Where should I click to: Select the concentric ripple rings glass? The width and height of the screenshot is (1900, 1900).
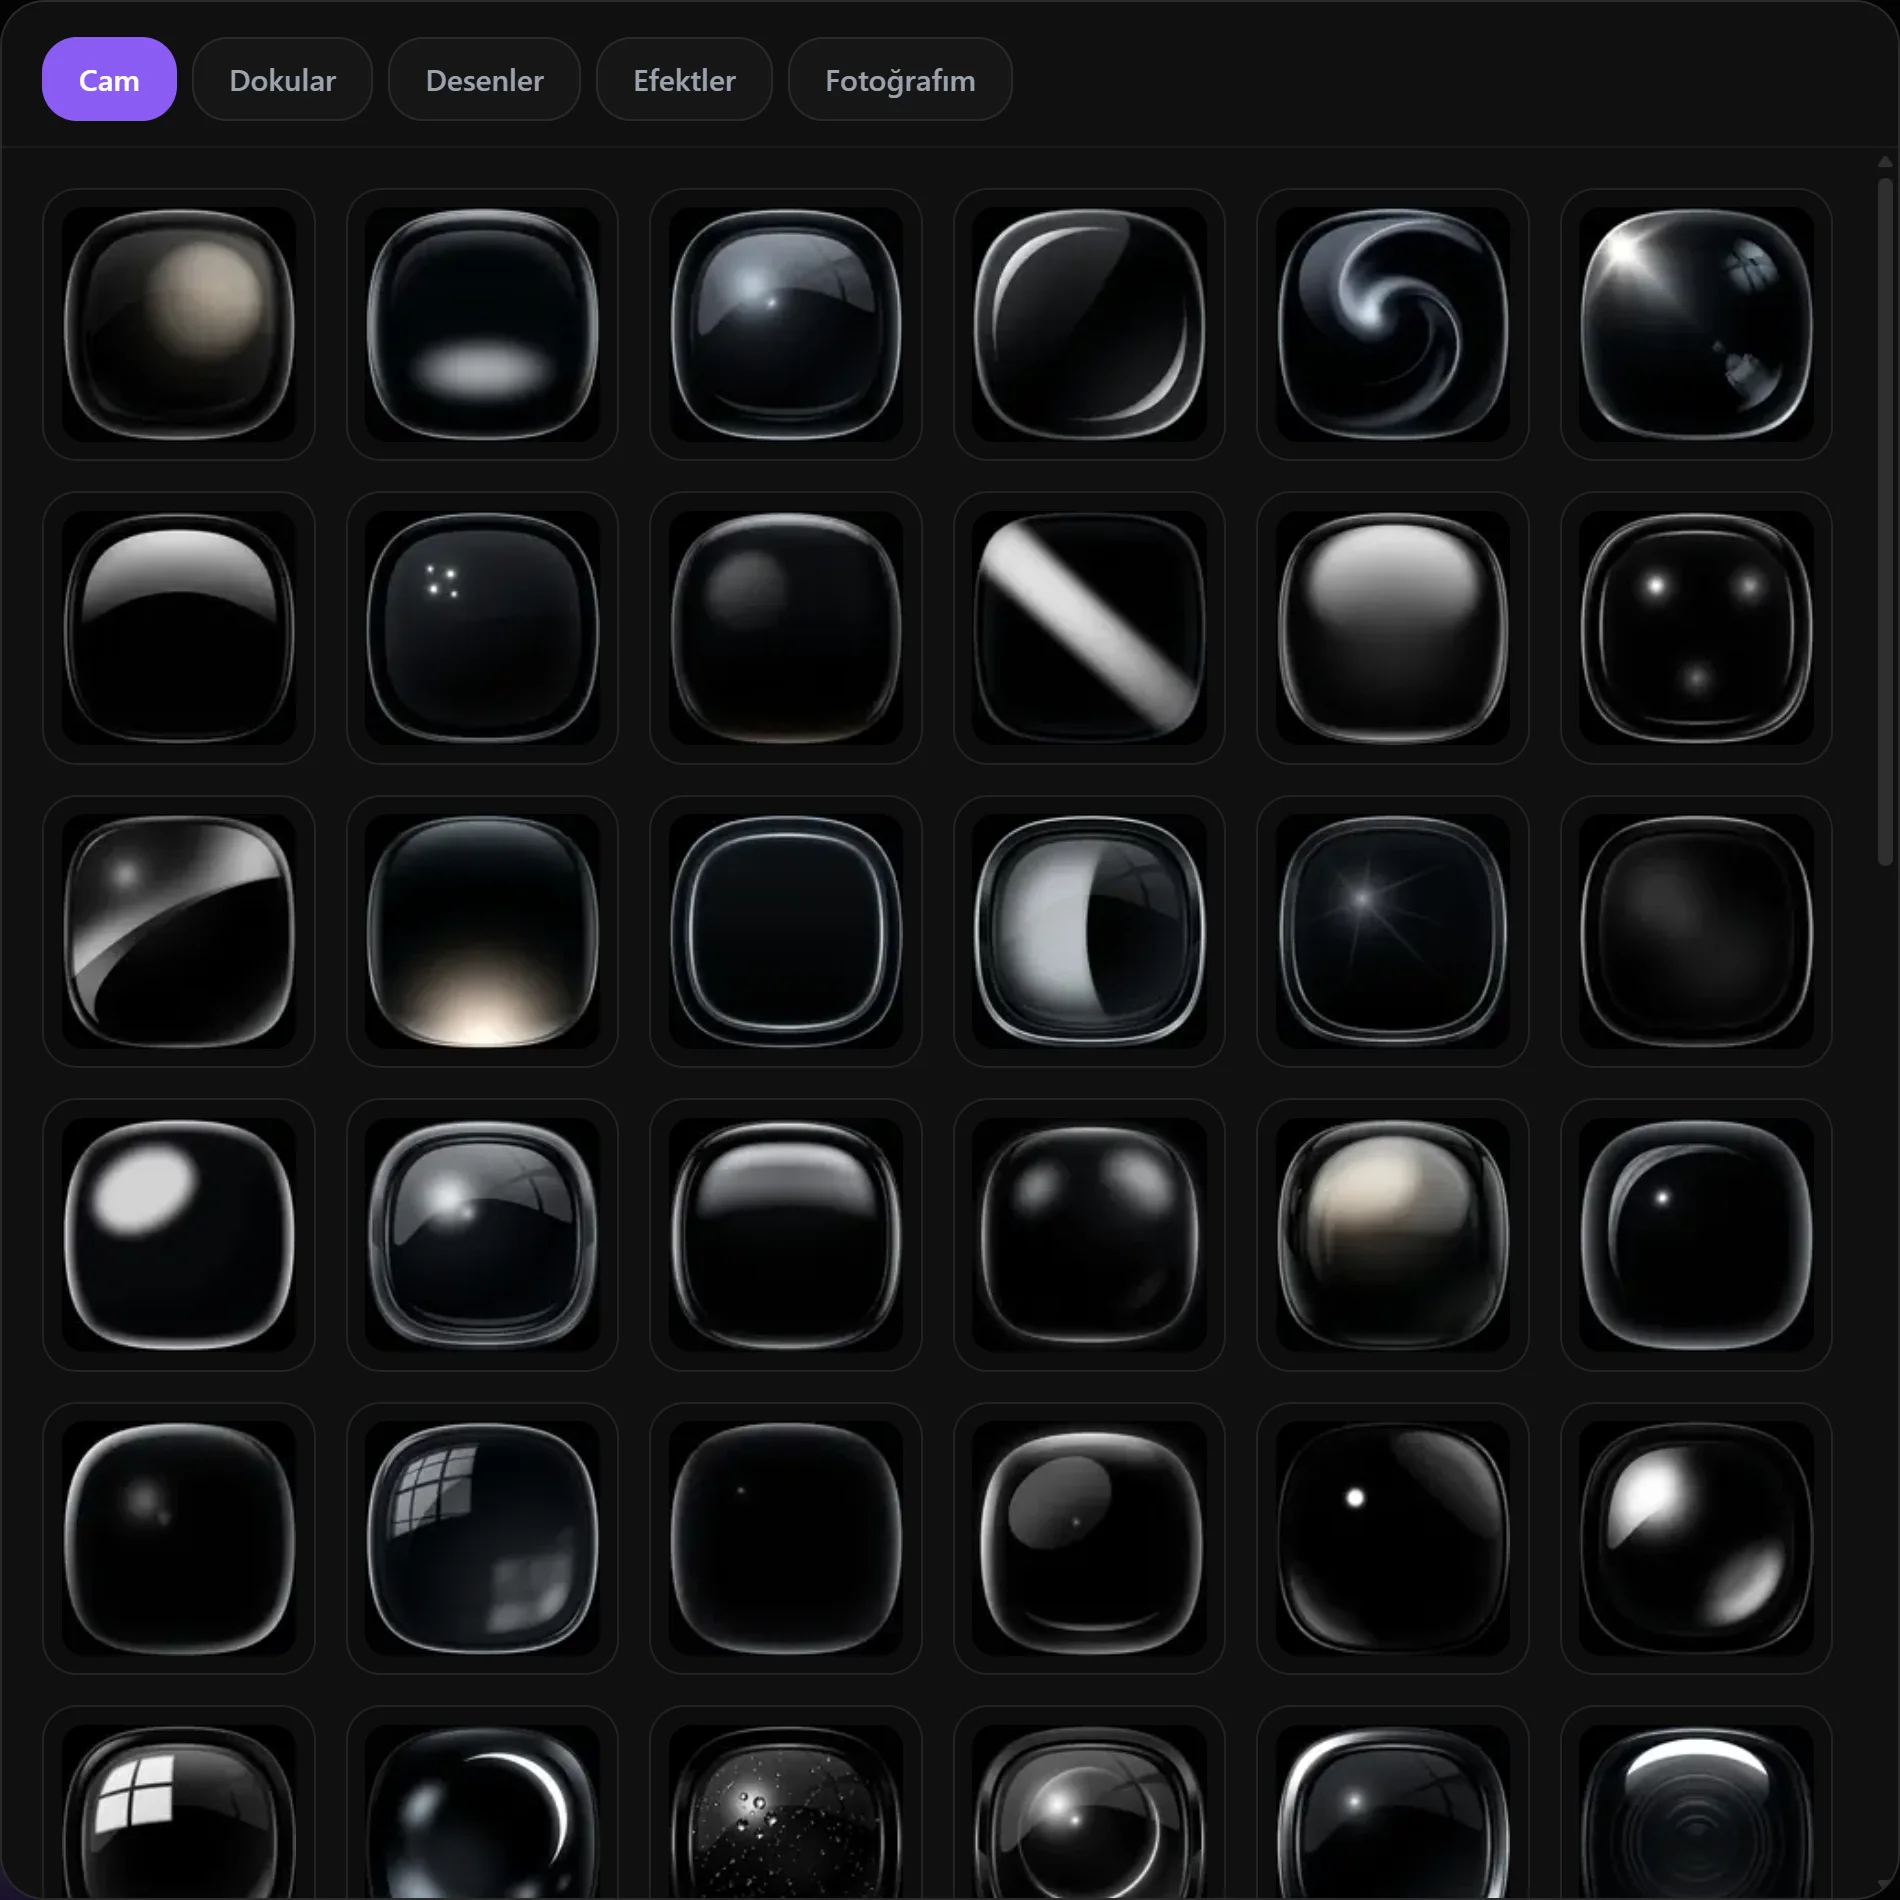(1696, 1802)
